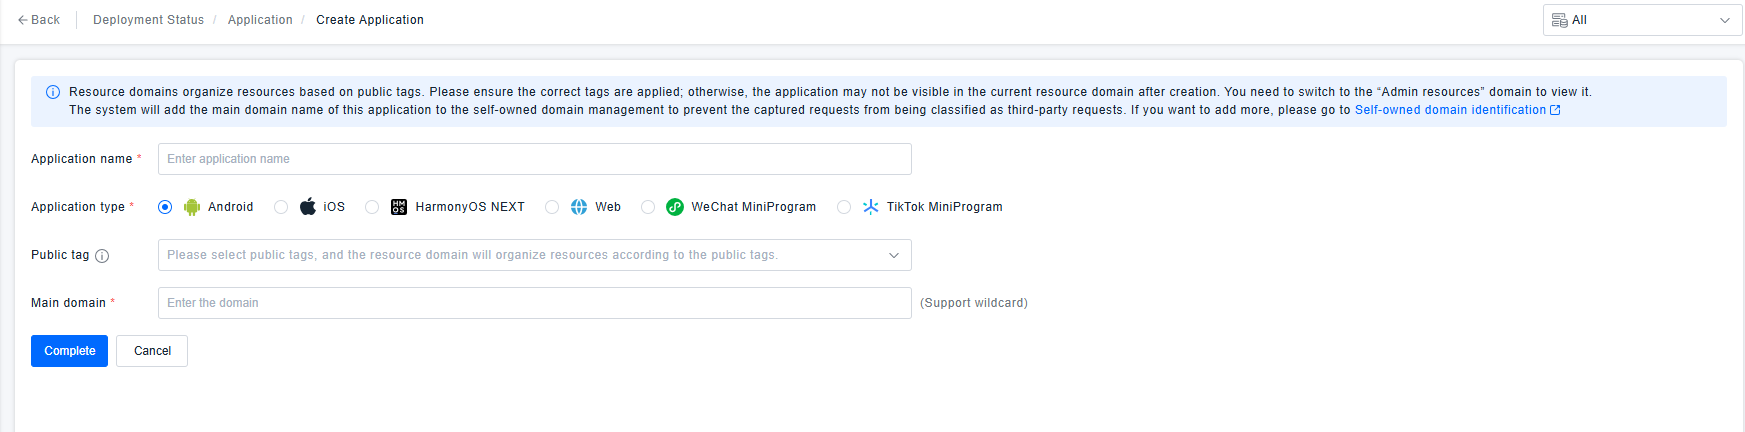Viewport: 1745px width, 432px height.
Task: Go to Deployment Status breadcrumb
Action: tap(148, 20)
